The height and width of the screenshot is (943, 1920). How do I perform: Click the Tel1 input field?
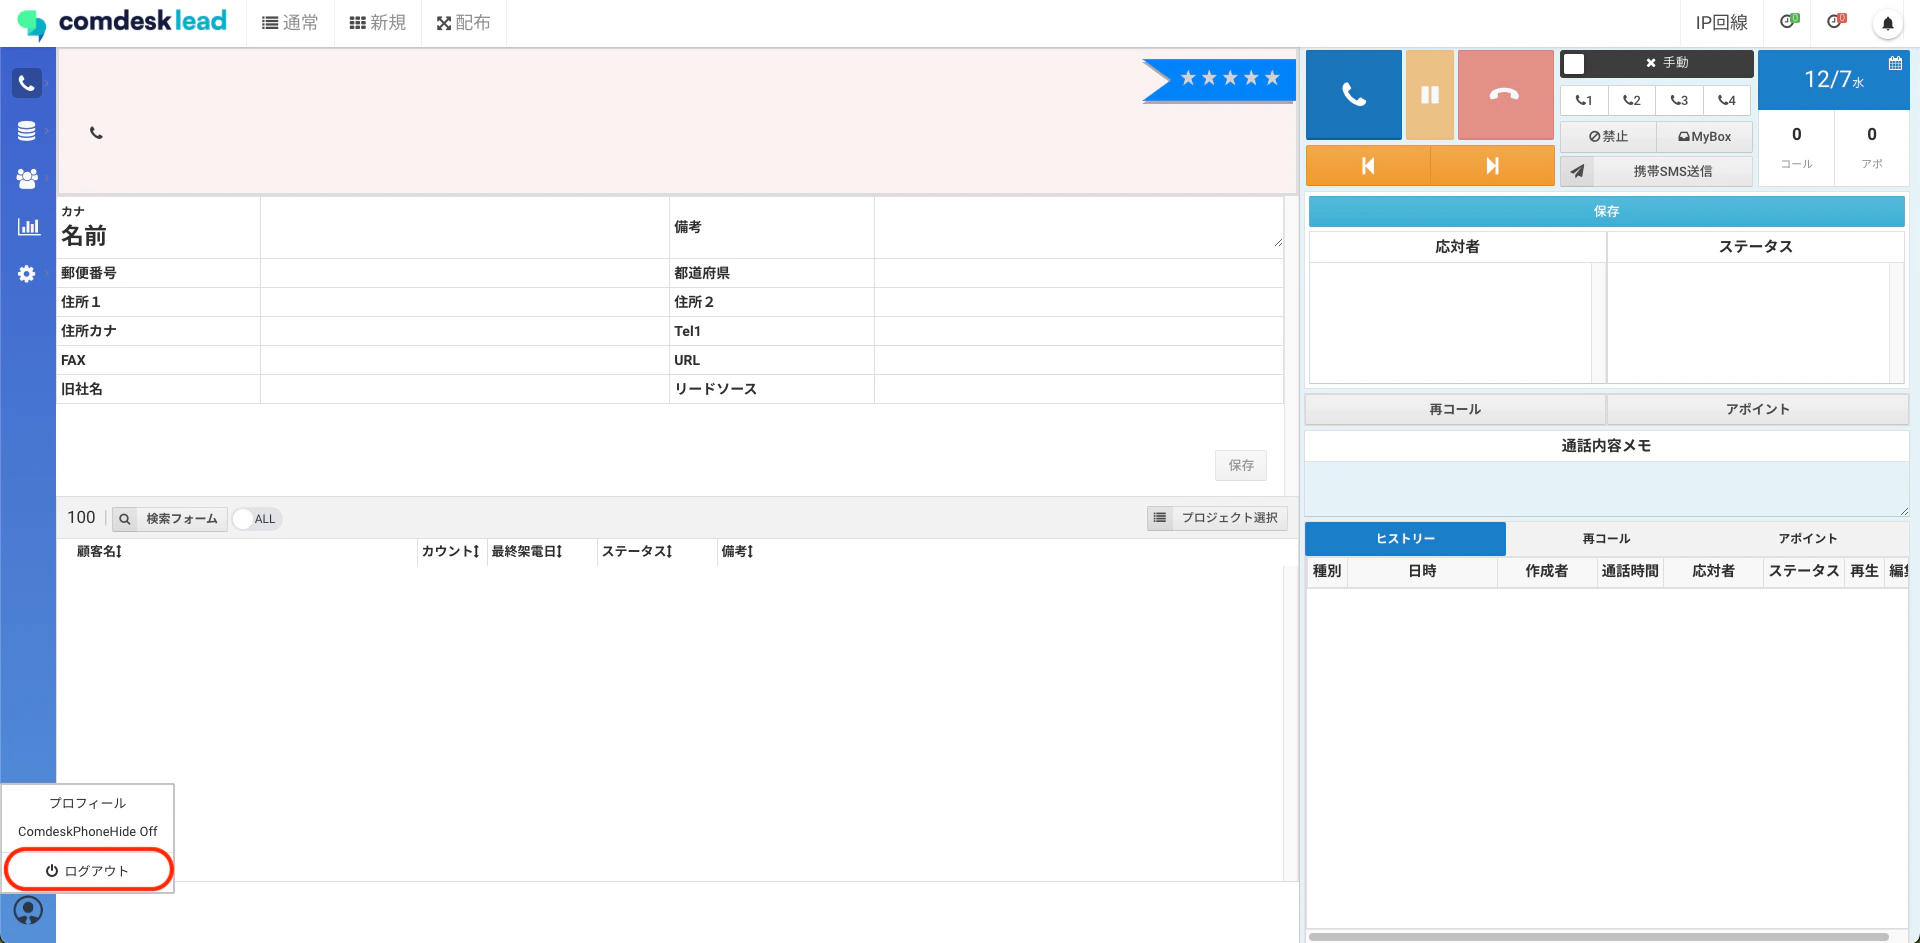[x=1078, y=331]
